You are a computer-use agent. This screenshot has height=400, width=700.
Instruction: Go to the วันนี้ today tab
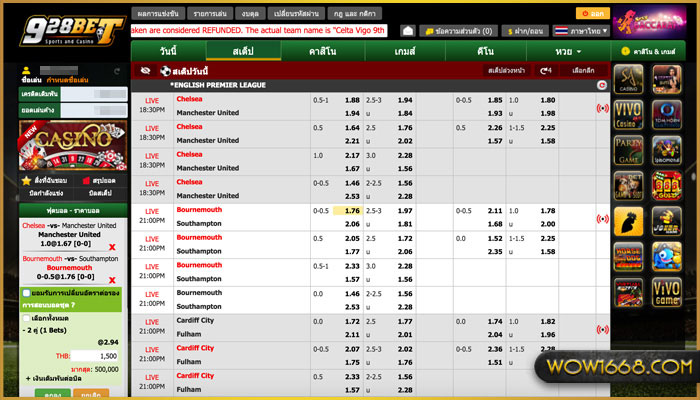[167, 50]
